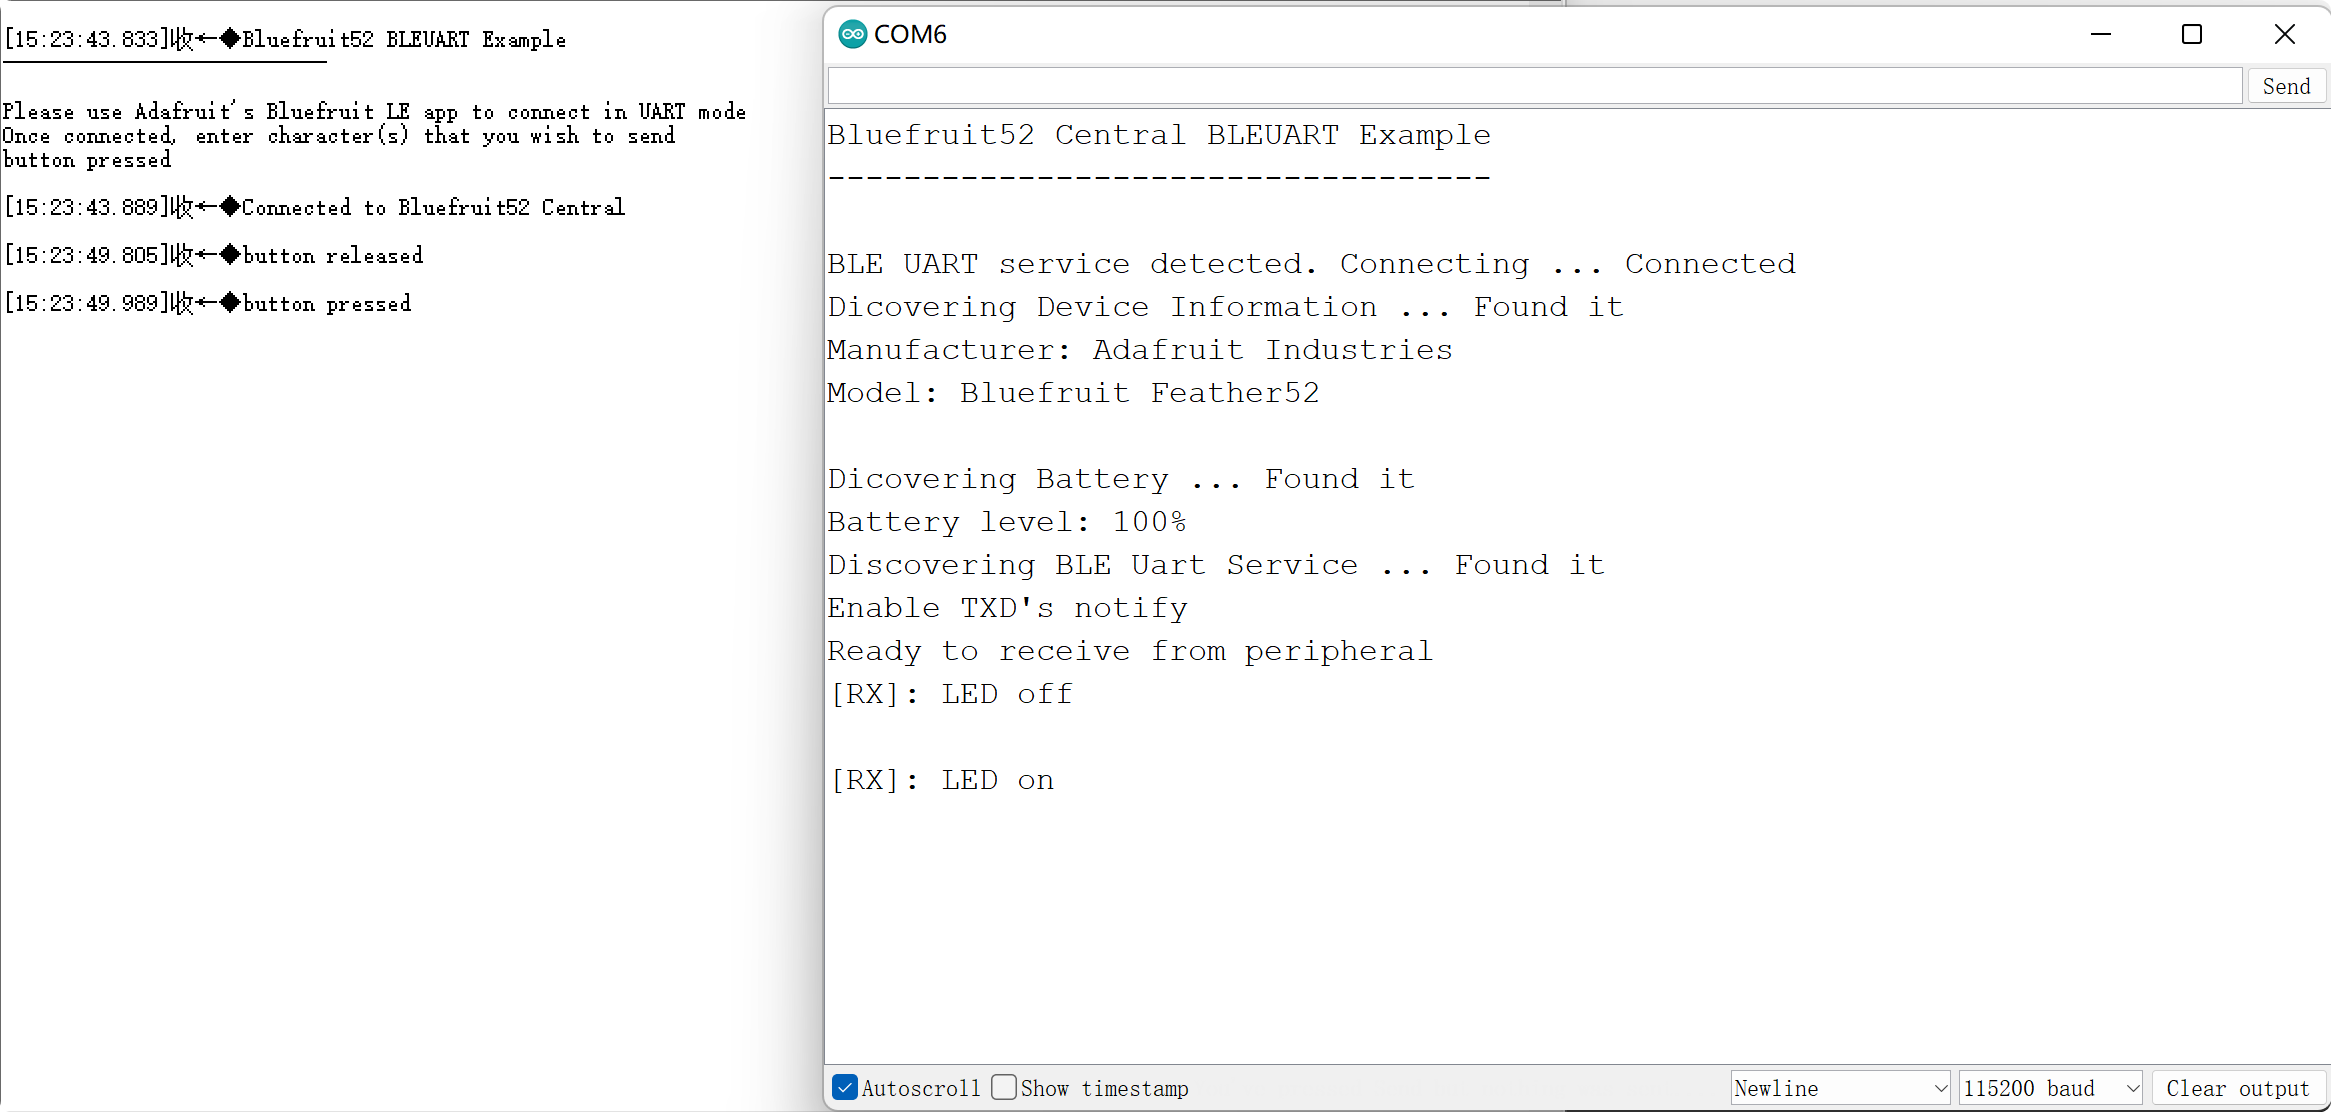Enable the Show timestamp checkbox

(x=1005, y=1088)
